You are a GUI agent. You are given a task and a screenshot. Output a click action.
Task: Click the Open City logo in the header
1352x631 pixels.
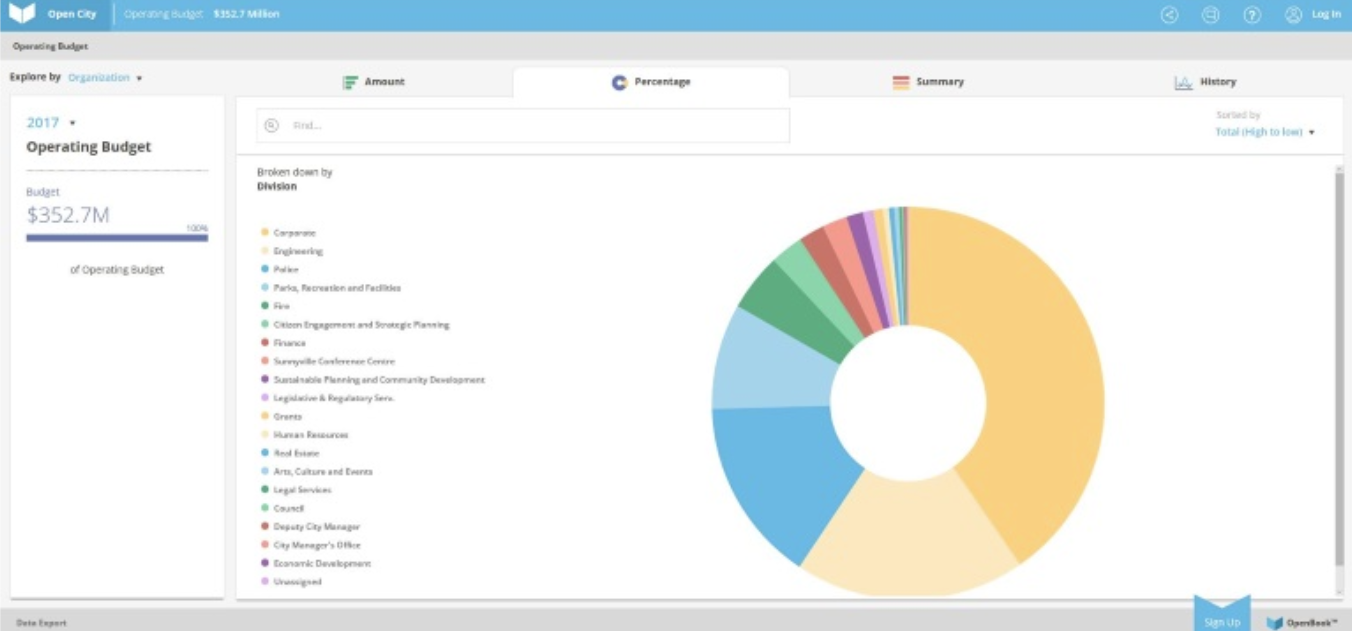point(48,15)
